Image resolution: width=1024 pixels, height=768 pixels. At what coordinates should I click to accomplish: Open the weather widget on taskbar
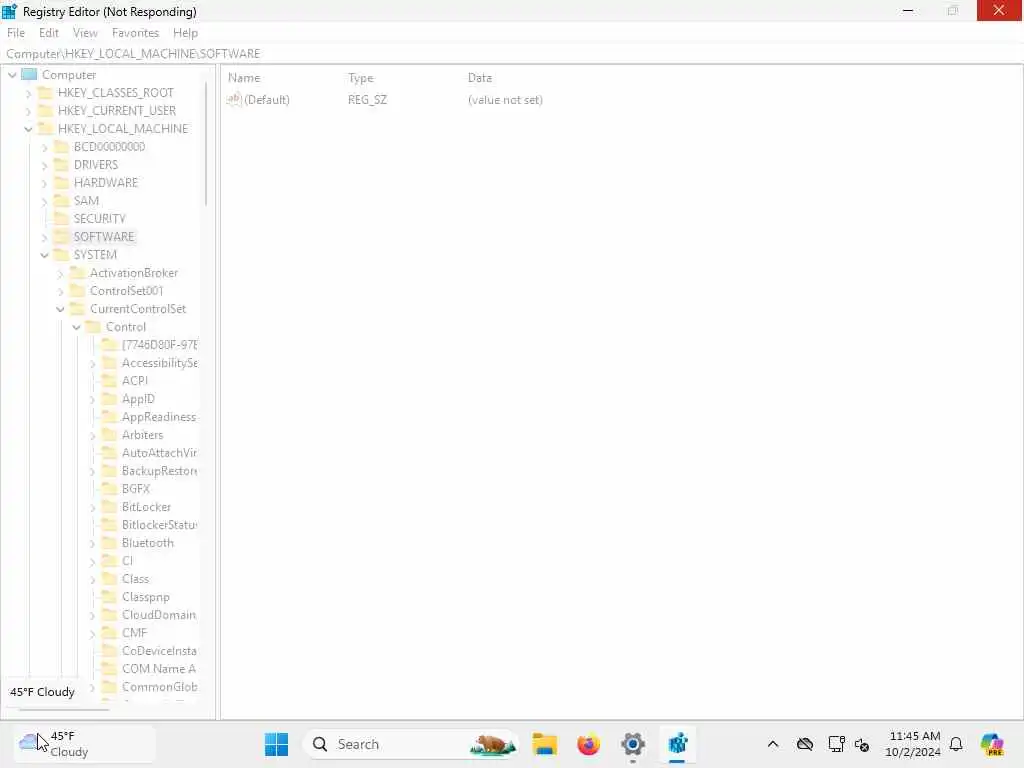(x=84, y=744)
